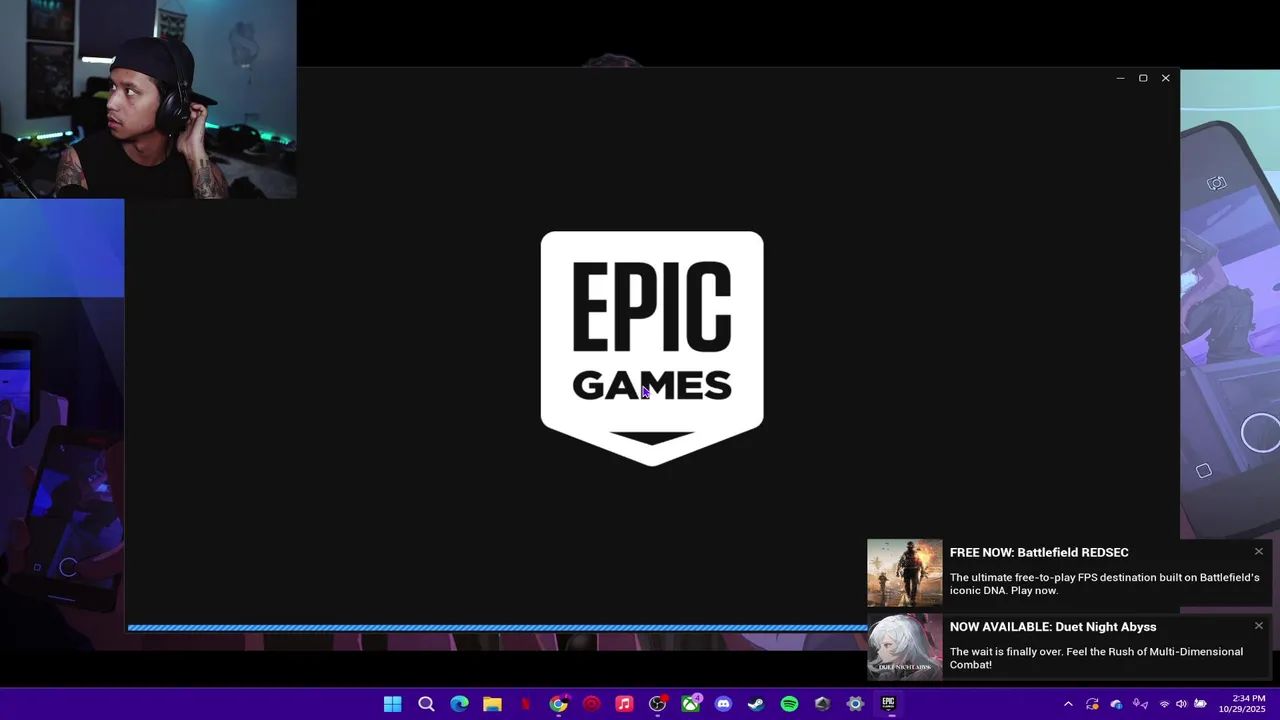Click 'The ultimate free-to-play FPS destination' text
This screenshot has width=1280, height=720.
(1105, 584)
